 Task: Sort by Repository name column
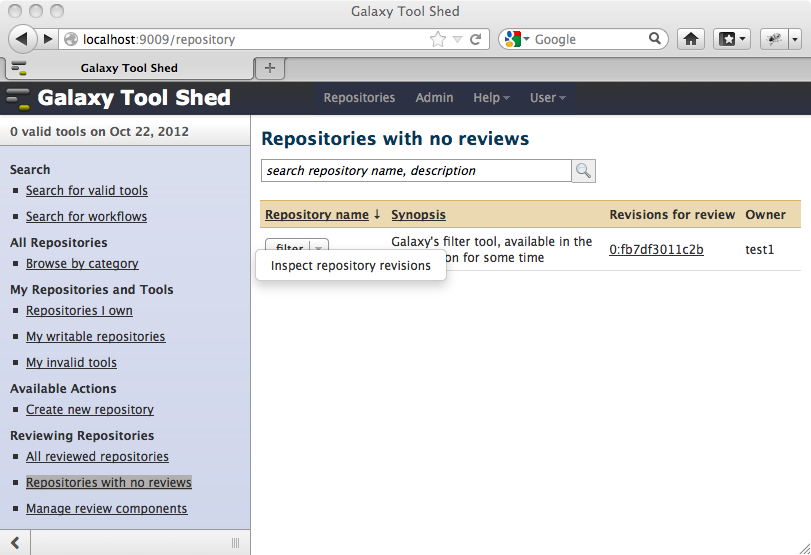pos(317,215)
